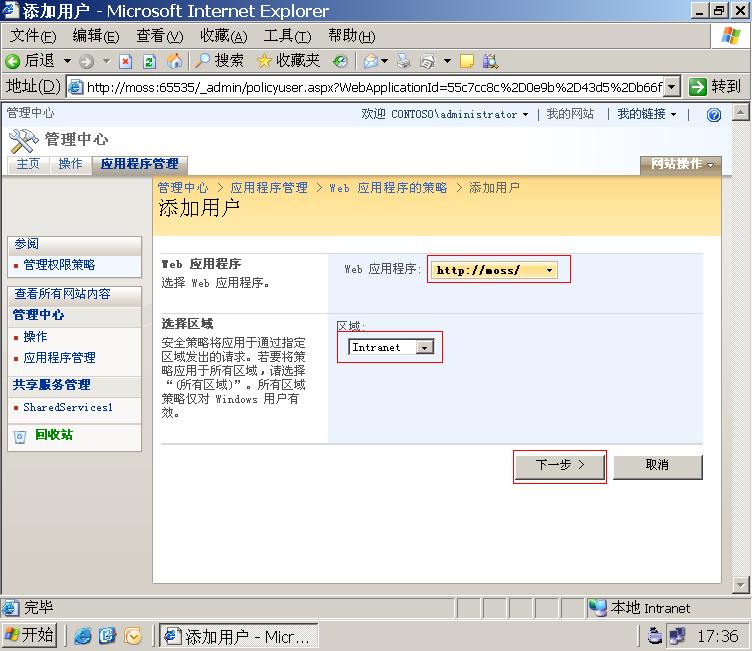Click the green Go arrow button
Screen dimensions: 752x651
697,87
